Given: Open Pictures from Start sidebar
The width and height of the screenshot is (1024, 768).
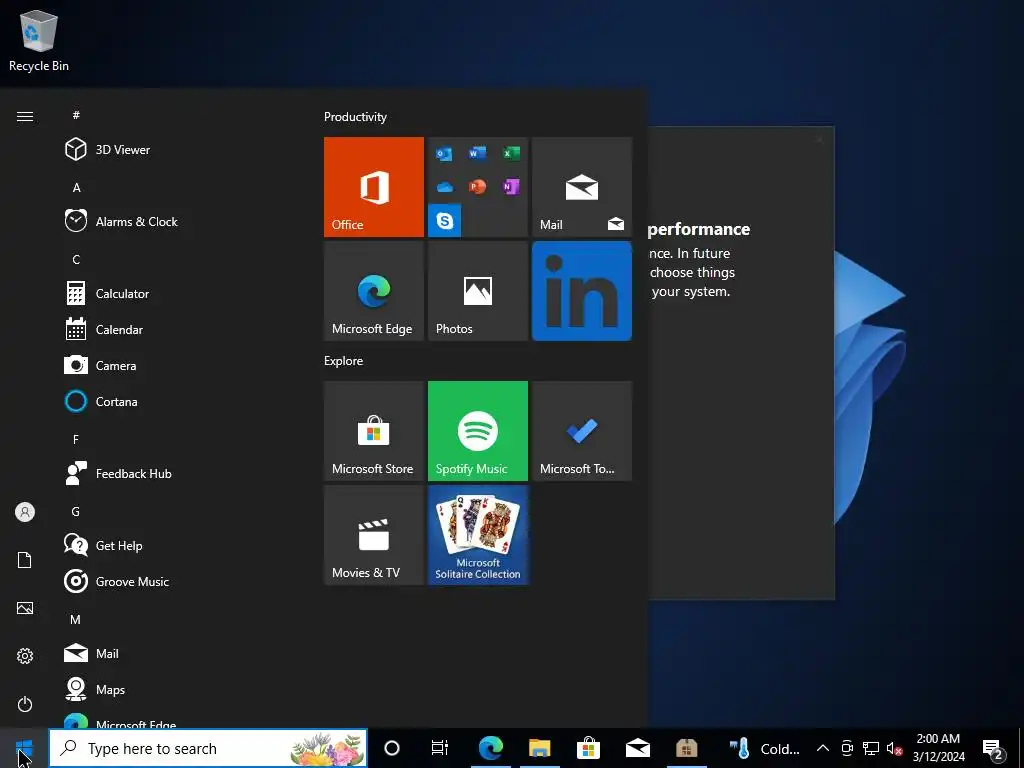Looking at the screenshot, I should [x=25, y=608].
